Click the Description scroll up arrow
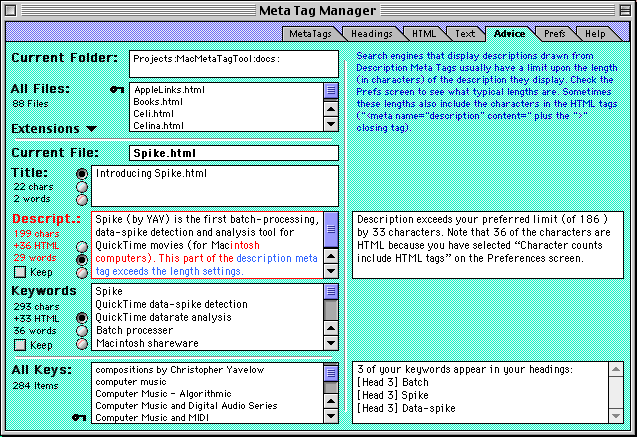 point(331,256)
